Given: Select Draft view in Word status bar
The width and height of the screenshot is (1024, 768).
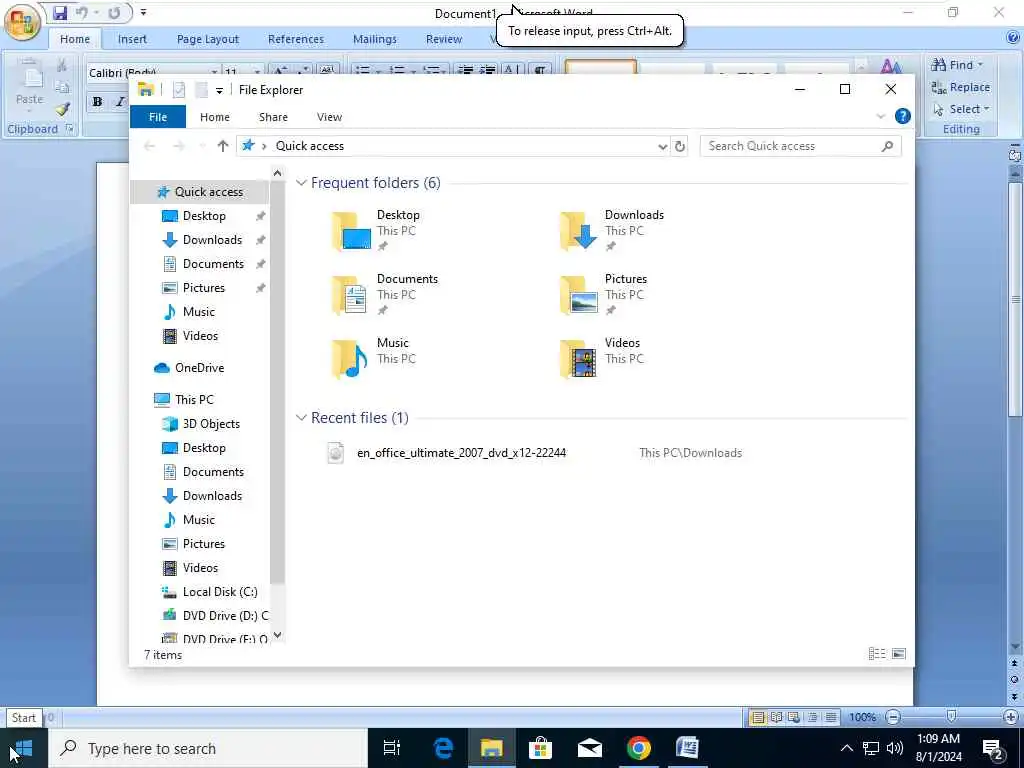Looking at the screenshot, I should [831, 717].
